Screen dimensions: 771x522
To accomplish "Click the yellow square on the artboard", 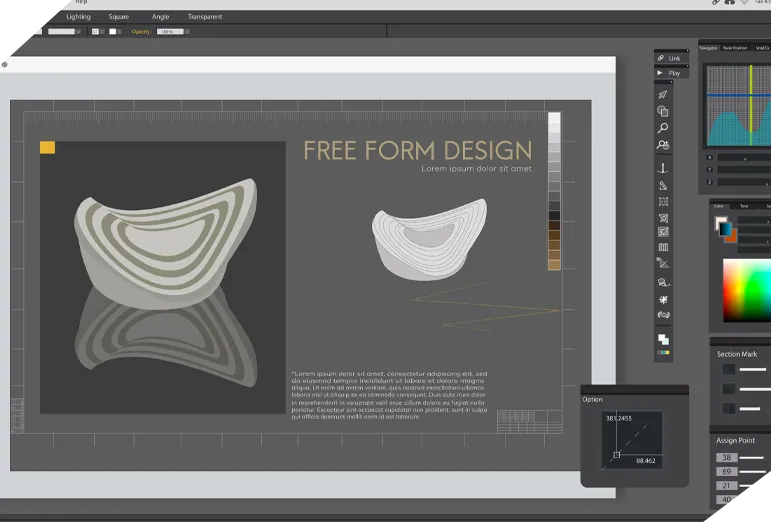I will coord(47,147).
